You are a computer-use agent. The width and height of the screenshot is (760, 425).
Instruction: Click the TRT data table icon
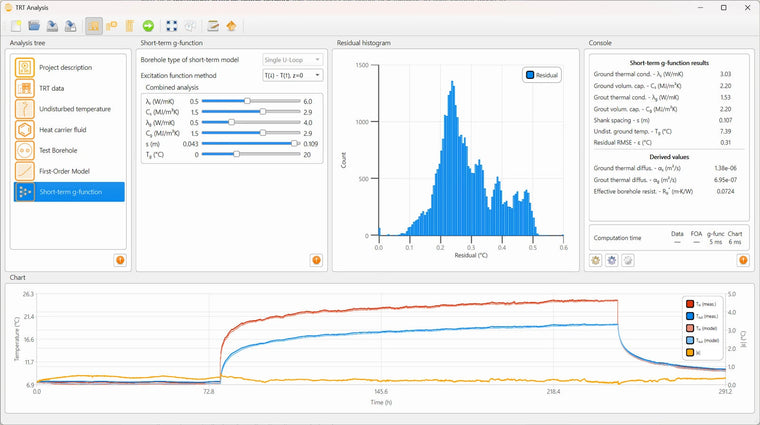pyautogui.click(x=24, y=88)
